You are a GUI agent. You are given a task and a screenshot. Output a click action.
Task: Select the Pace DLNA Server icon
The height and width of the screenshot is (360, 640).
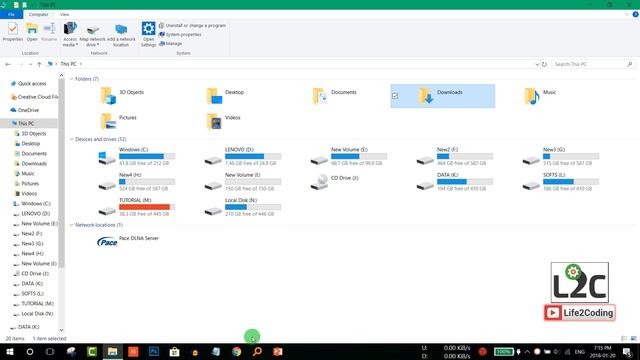tap(107, 242)
